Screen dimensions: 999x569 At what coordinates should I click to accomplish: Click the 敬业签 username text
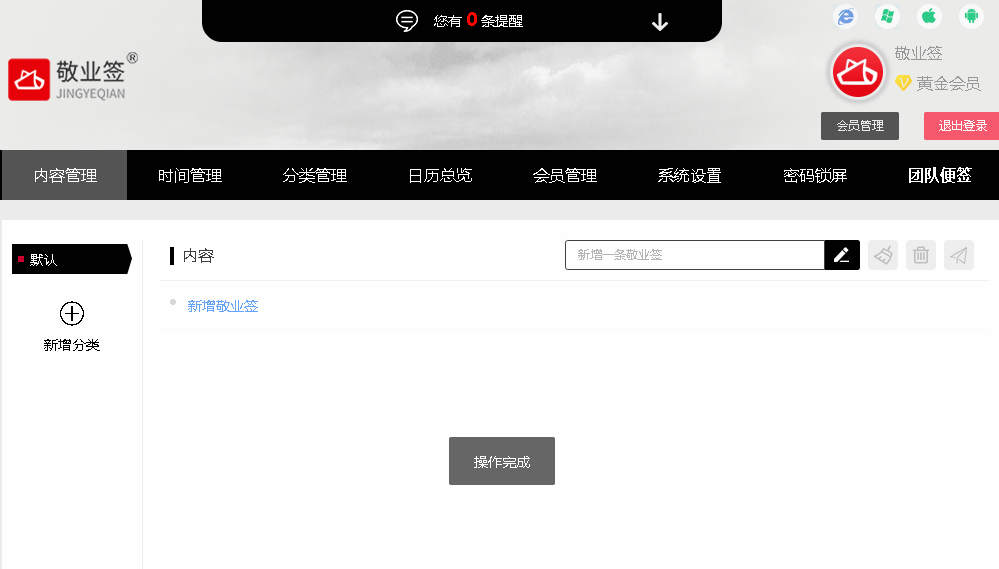pos(918,54)
